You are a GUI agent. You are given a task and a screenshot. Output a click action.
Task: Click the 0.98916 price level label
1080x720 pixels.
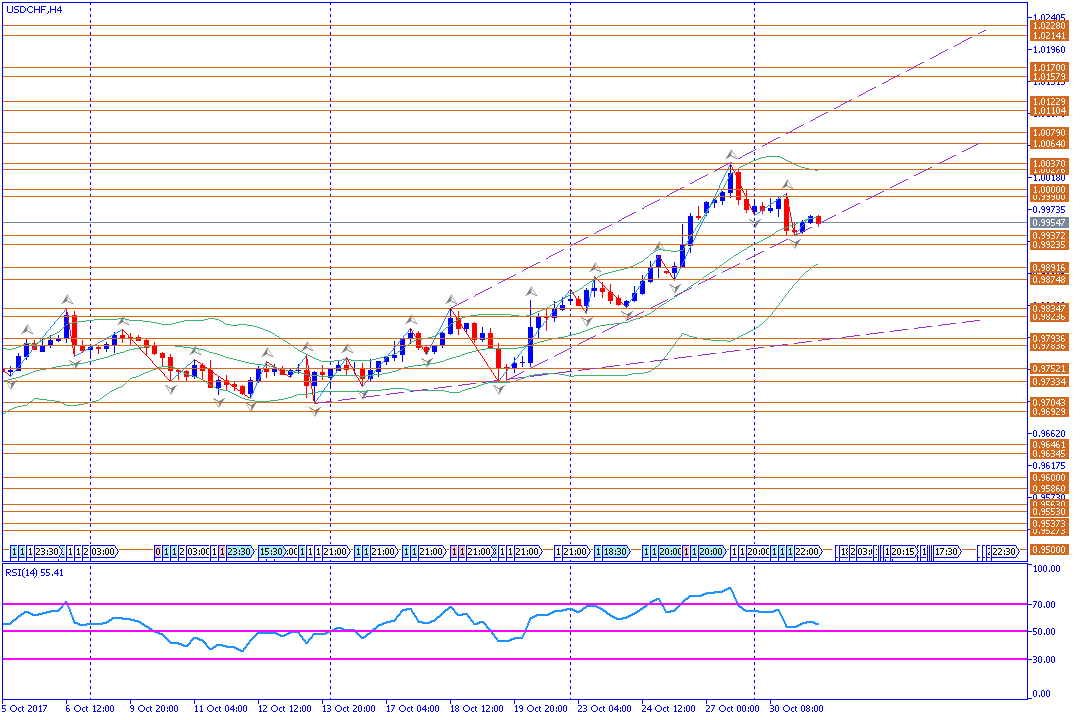point(1049,268)
